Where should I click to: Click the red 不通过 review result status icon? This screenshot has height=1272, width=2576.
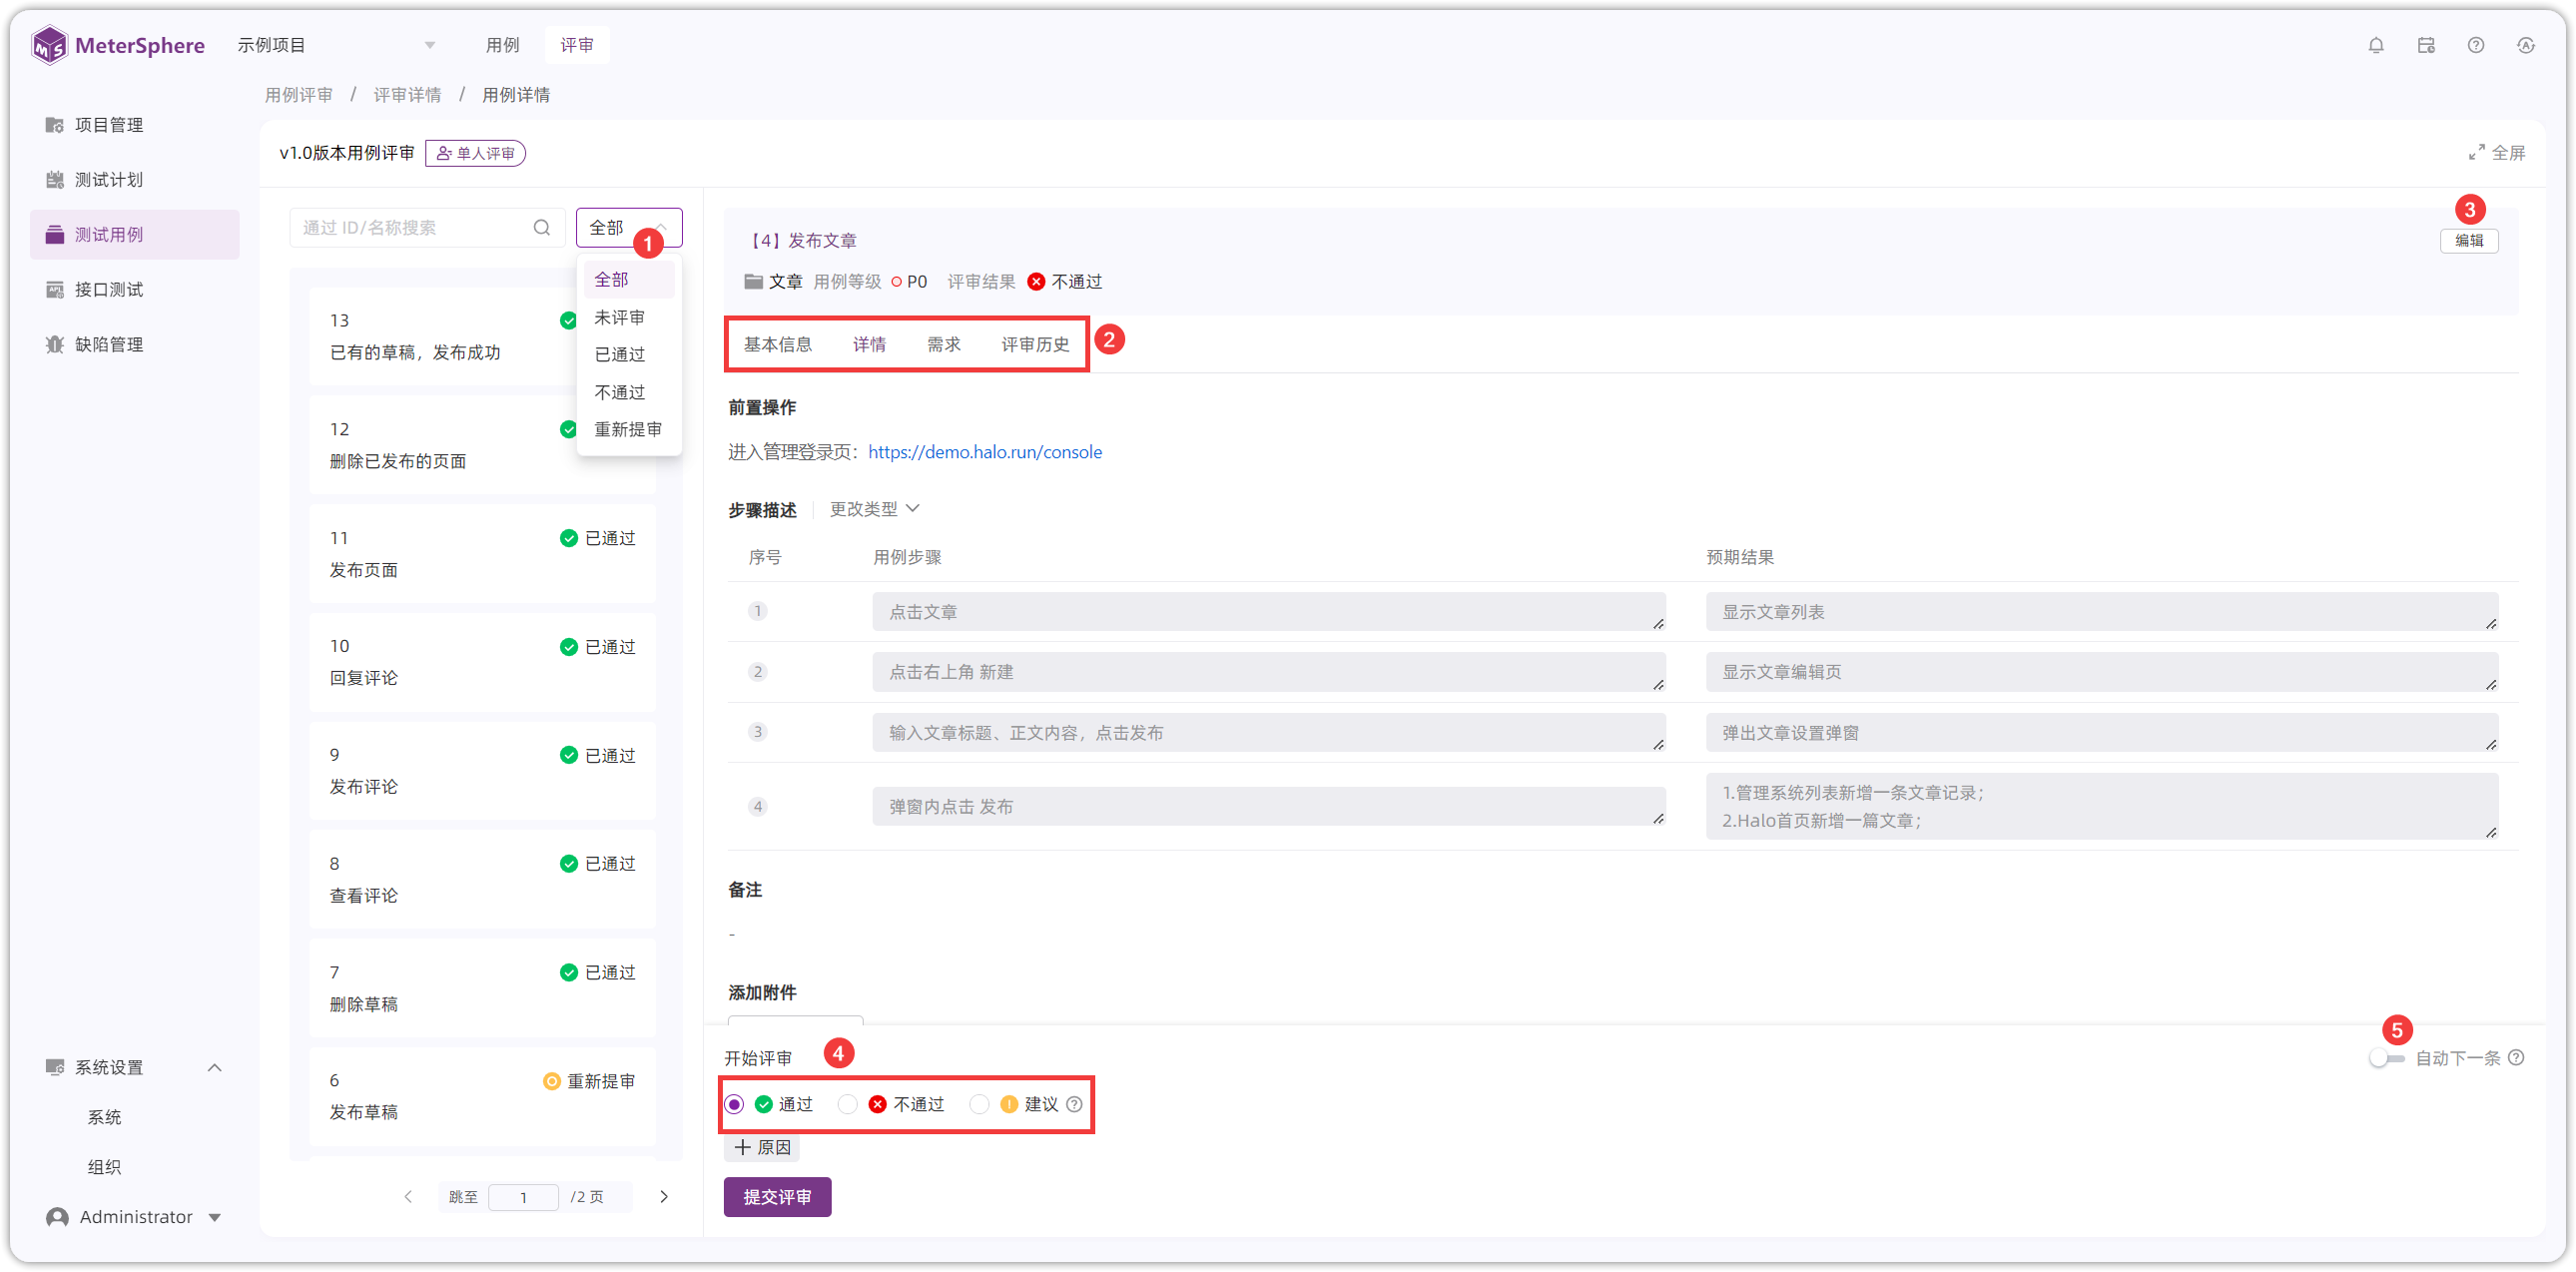[1036, 281]
